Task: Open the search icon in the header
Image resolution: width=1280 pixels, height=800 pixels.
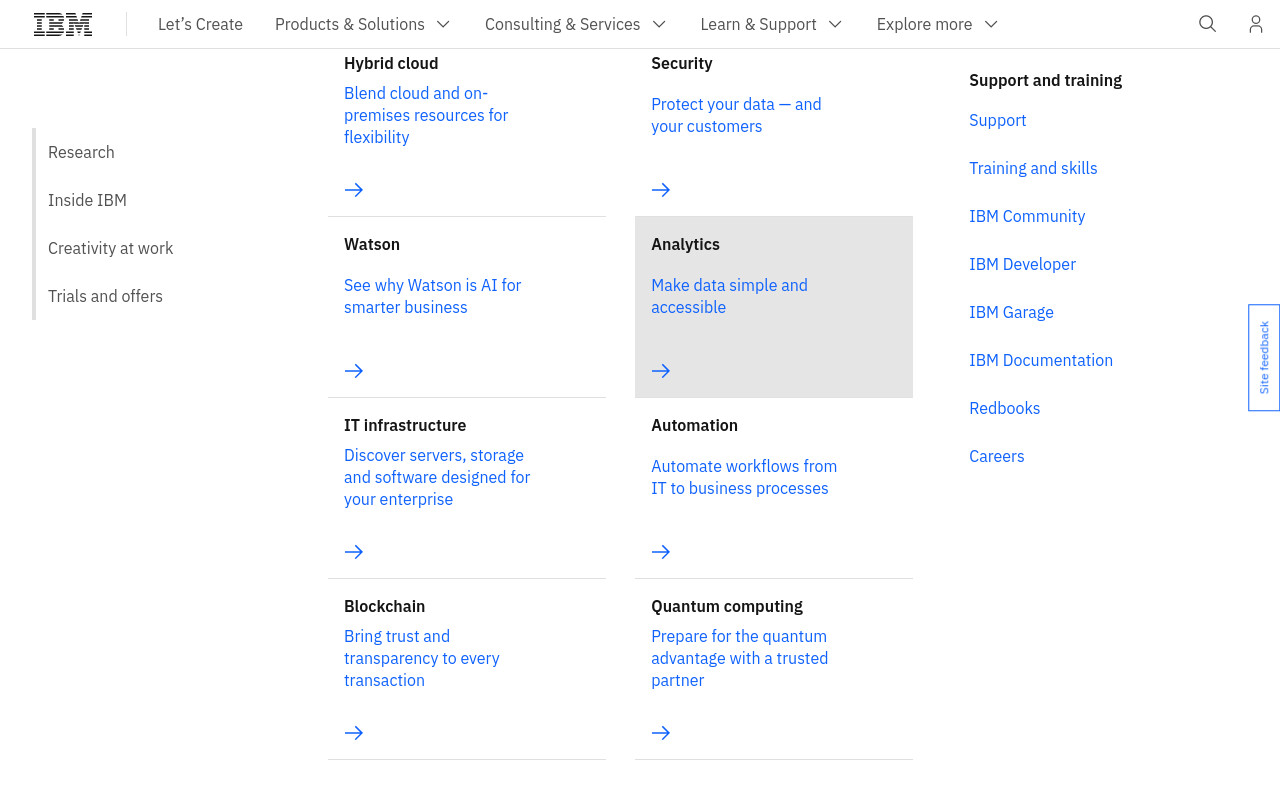Action: (x=1208, y=24)
